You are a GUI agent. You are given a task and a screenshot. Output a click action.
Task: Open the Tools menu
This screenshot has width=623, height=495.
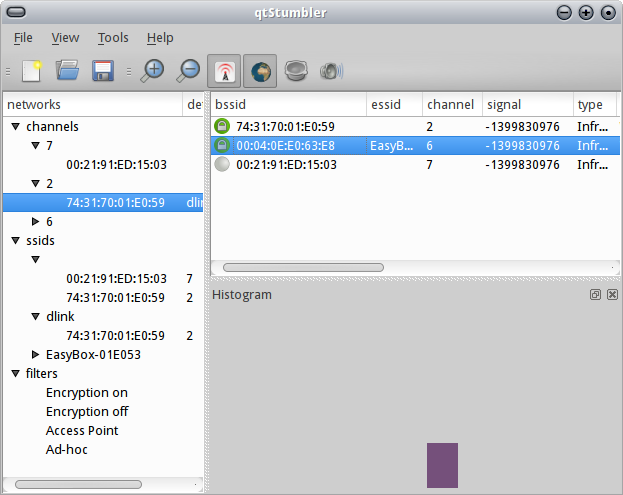[113, 38]
